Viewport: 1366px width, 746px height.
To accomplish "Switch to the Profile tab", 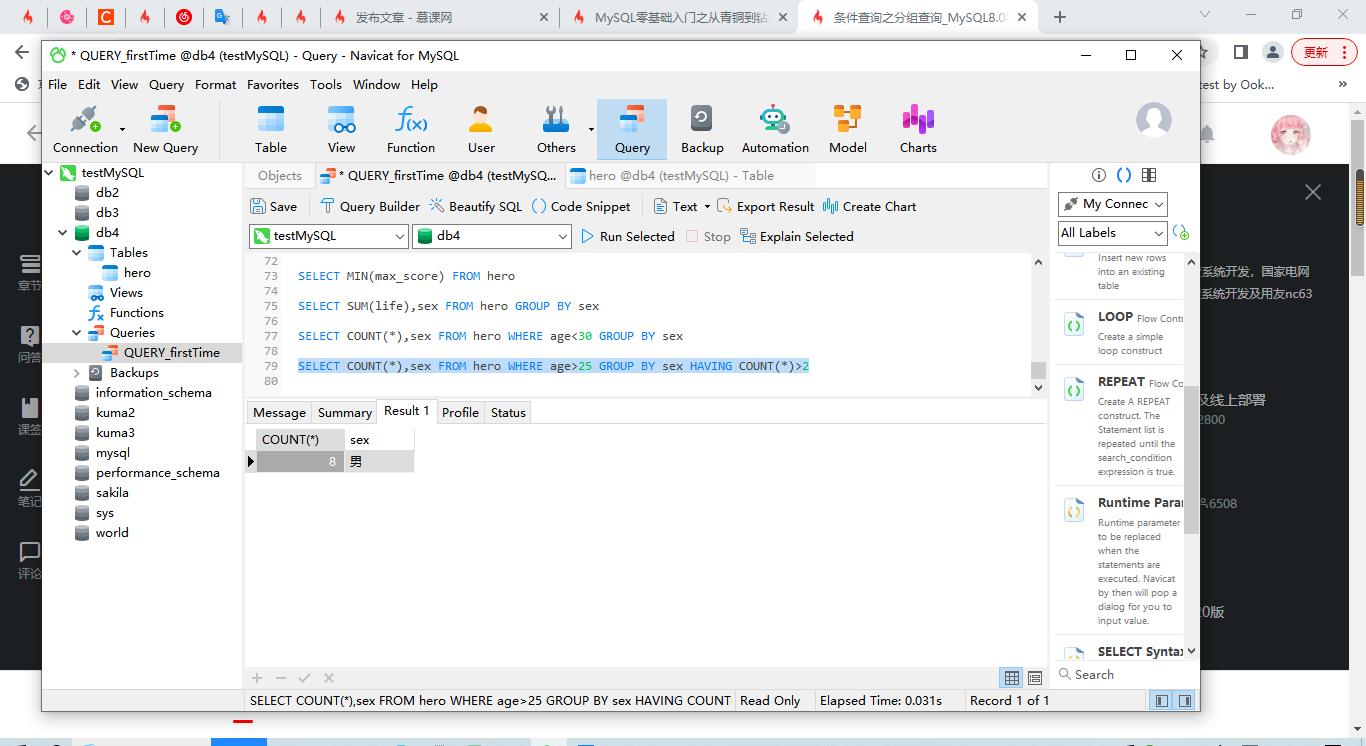I will tap(460, 412).
